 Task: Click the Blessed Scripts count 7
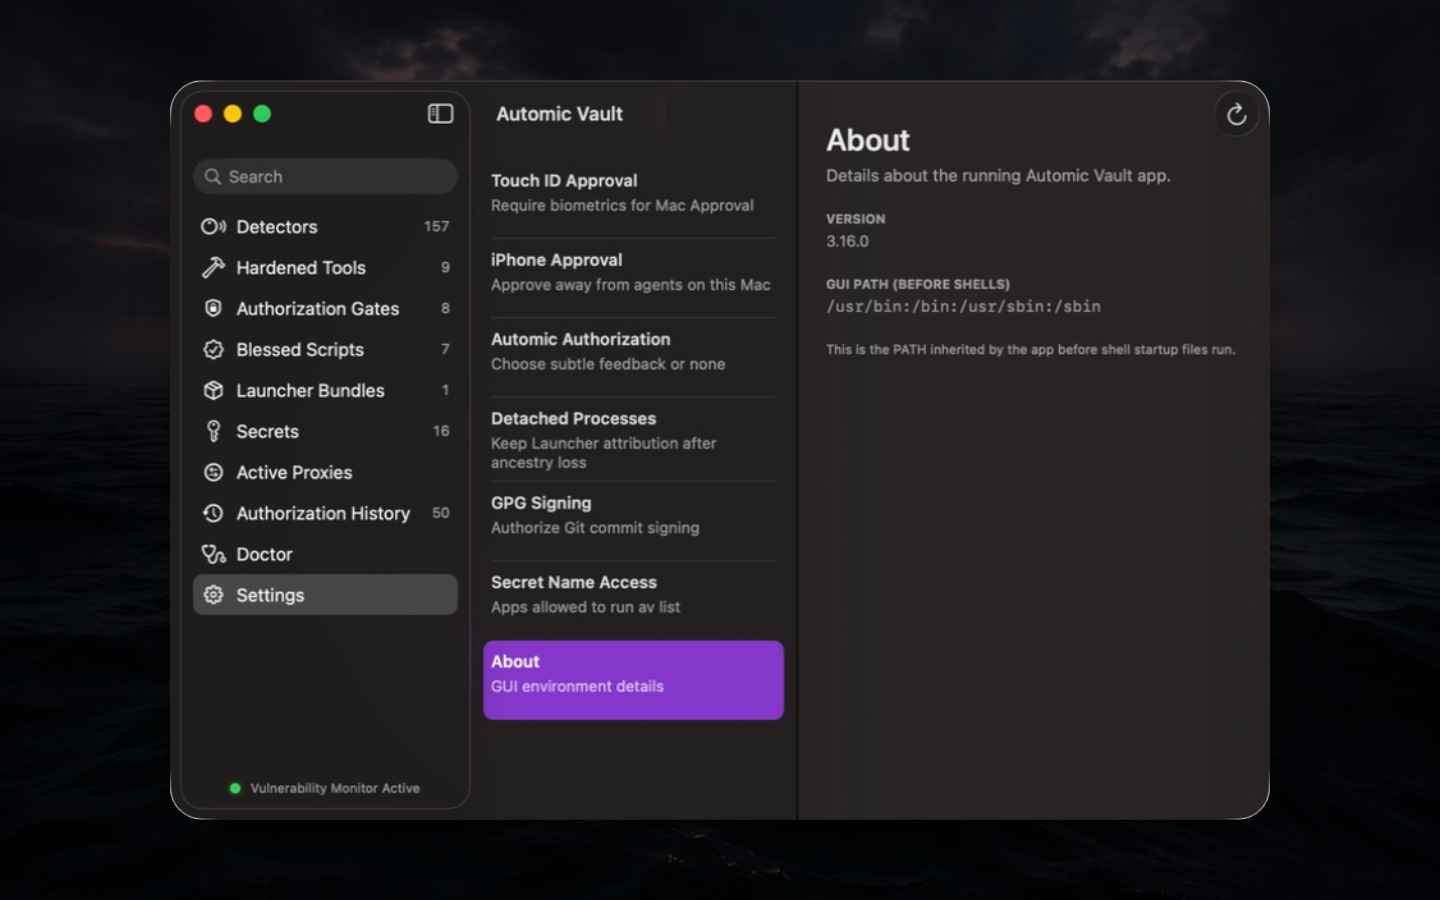coord(445,349)
